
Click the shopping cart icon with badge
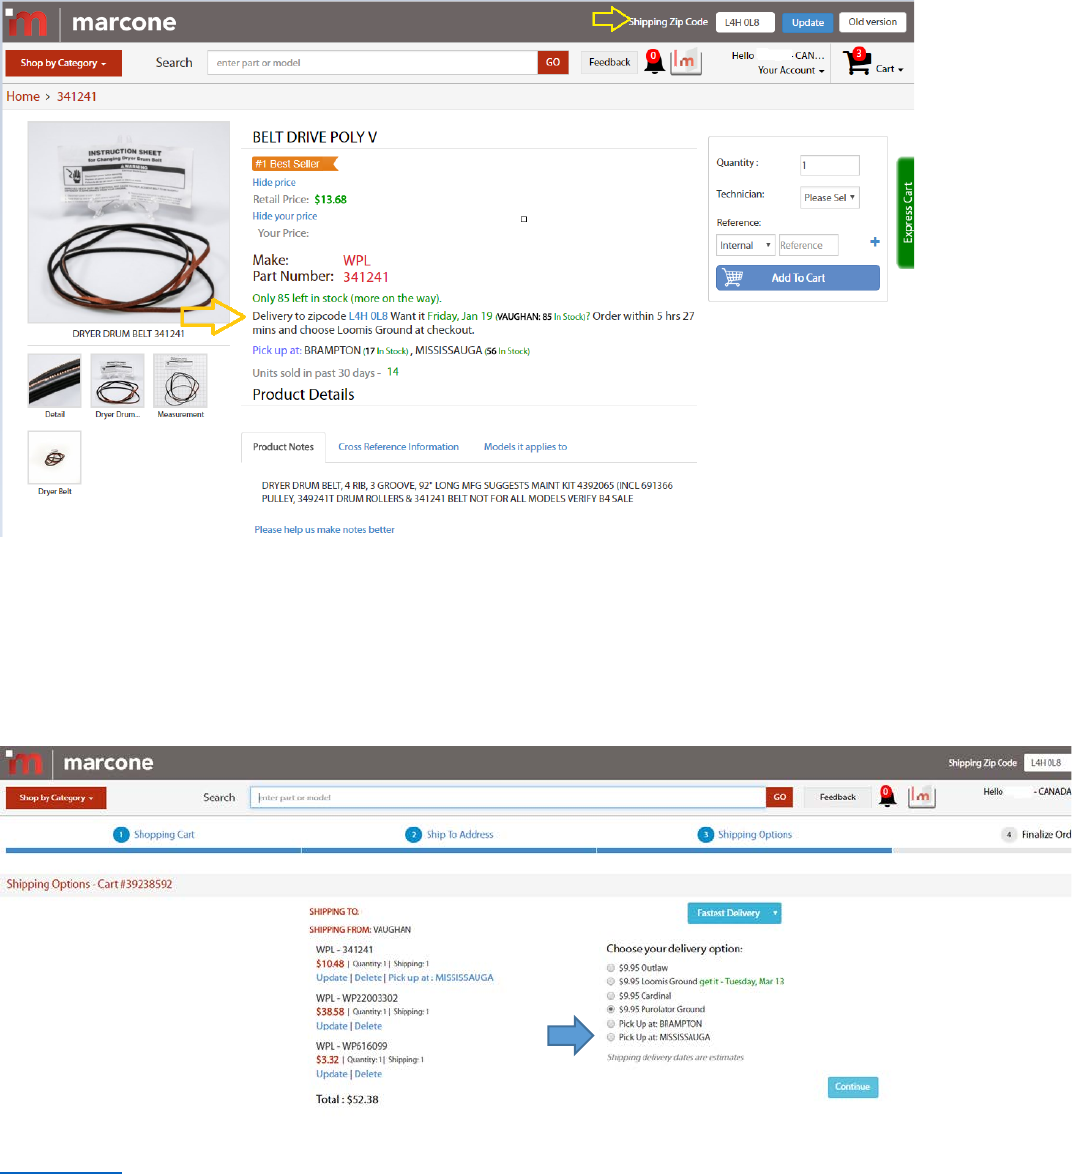tap(856, 61)
